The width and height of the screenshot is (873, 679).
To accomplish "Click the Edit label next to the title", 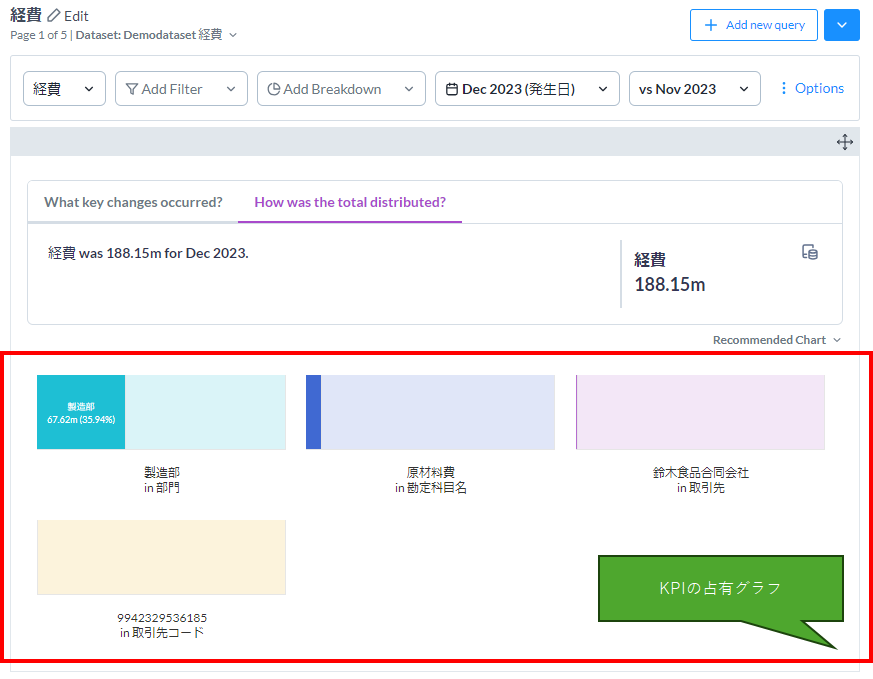I will pyautogui.click(x=76, y=16).
